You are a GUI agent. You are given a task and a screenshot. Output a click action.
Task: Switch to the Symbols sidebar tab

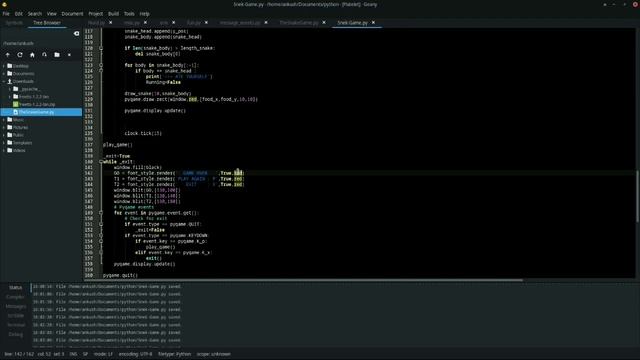coord(14,23)
